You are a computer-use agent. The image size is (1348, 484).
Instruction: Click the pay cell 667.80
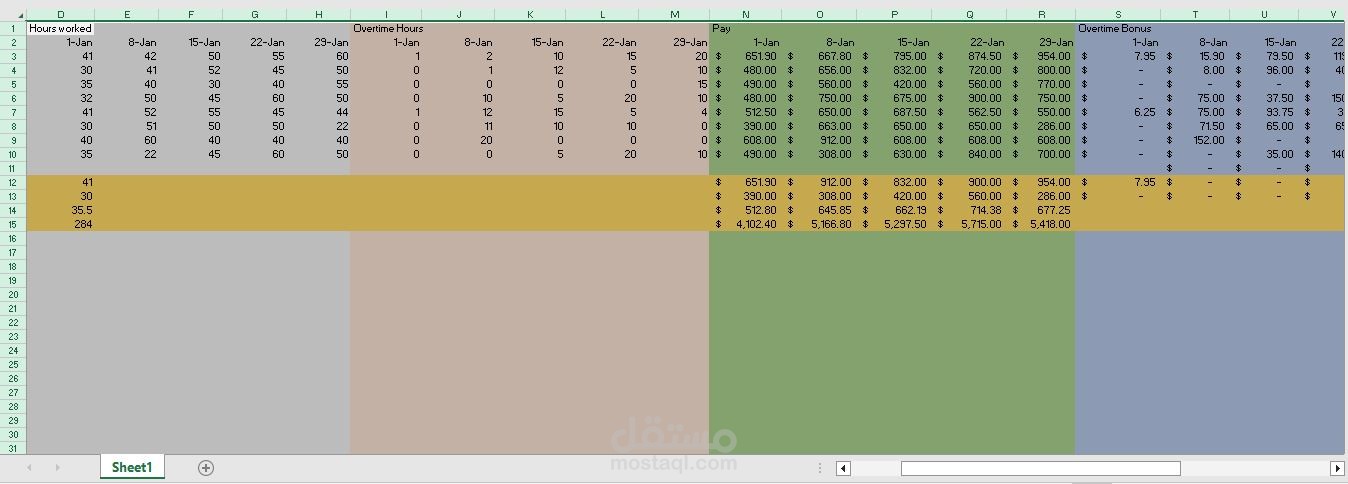pyautogui.click(x=820, y=56)
